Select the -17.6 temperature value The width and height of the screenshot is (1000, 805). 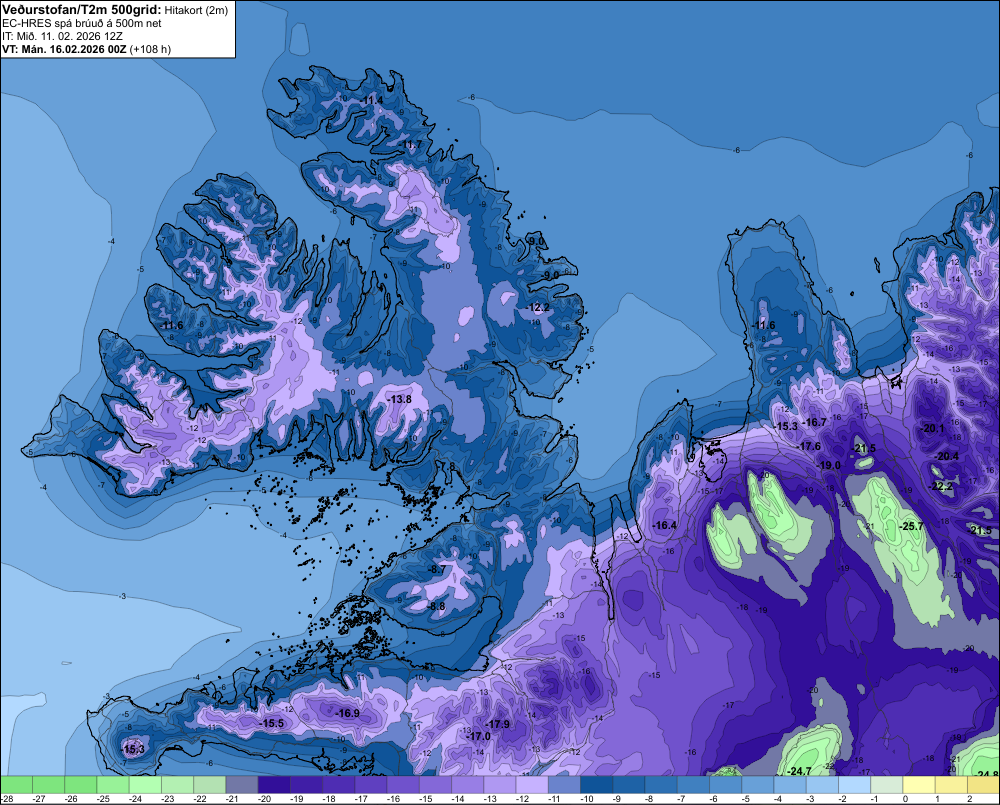click(x=809, y=447)
